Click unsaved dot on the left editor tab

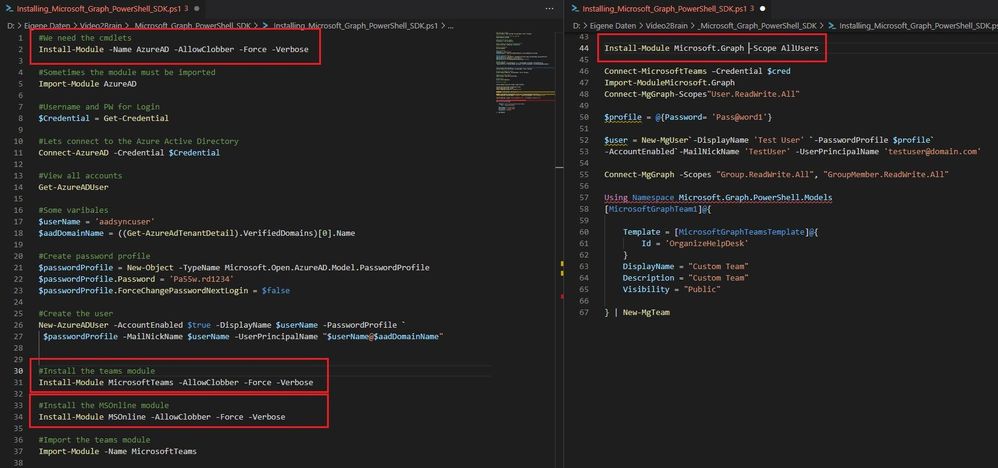[196, 9]
